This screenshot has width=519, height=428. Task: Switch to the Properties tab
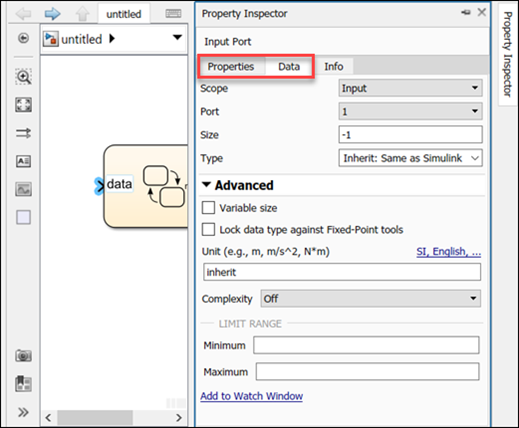point(231,66)
